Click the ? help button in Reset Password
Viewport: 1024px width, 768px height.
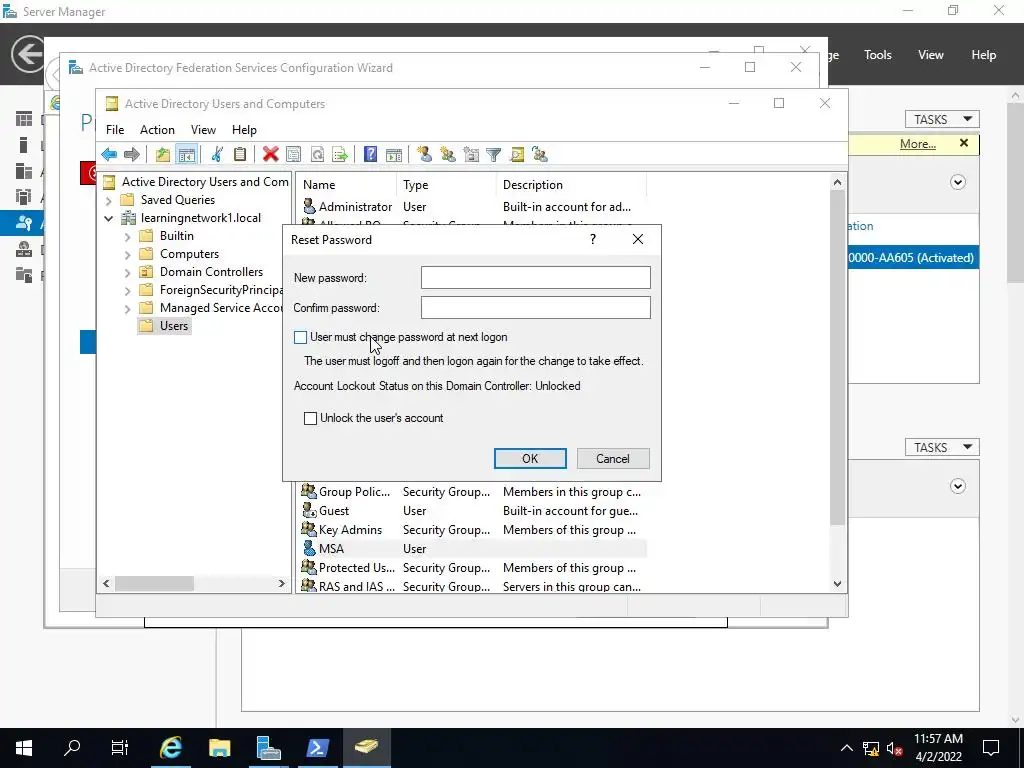[x=593, y=240]
